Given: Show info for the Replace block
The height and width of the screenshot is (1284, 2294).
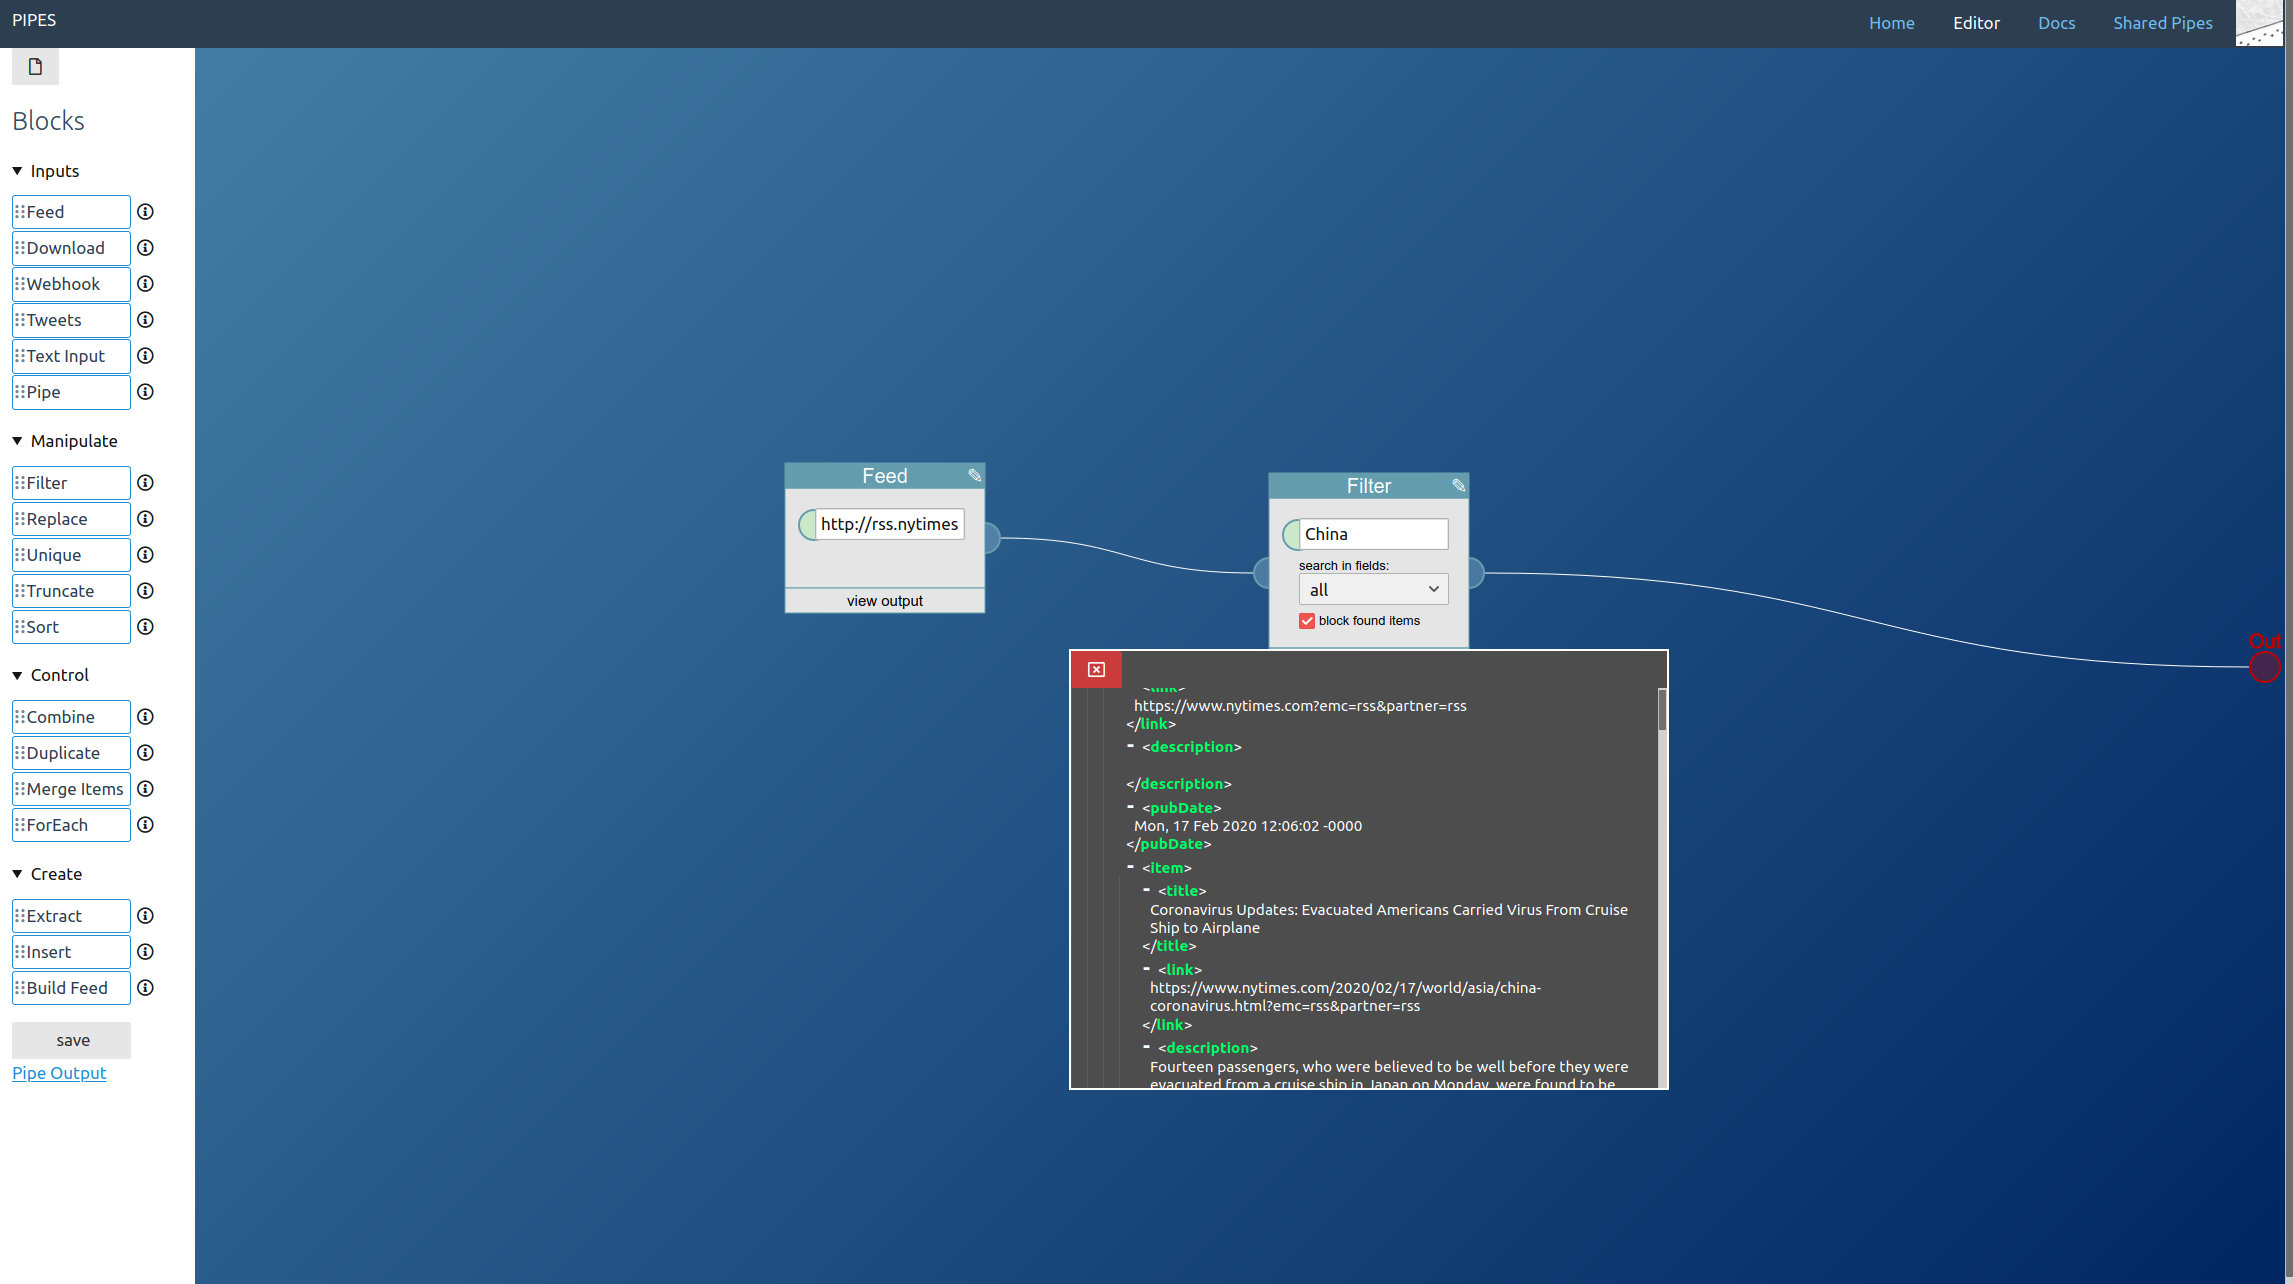Looking at the screenshot, I should tap(145, 519).
